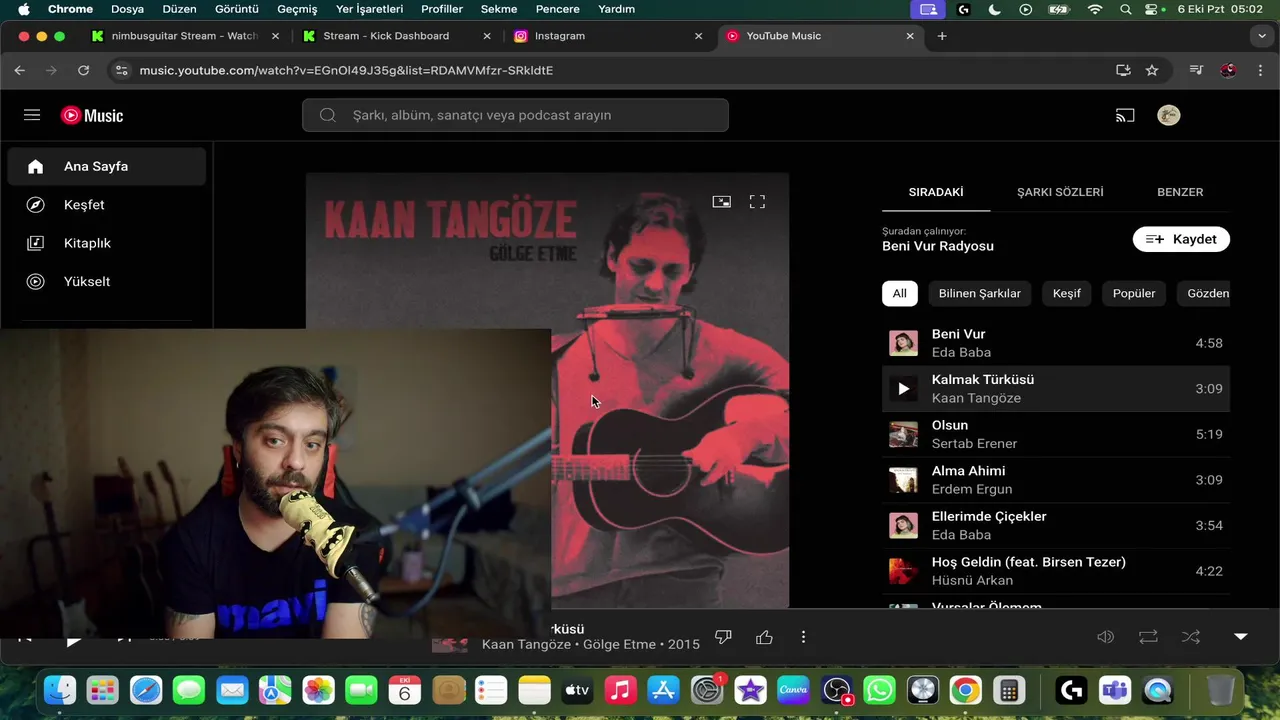Viewport: 1280px width, 720px height.
Task: Select Ellerimde Çiçekler in the queue
Action: (1056, 525)
